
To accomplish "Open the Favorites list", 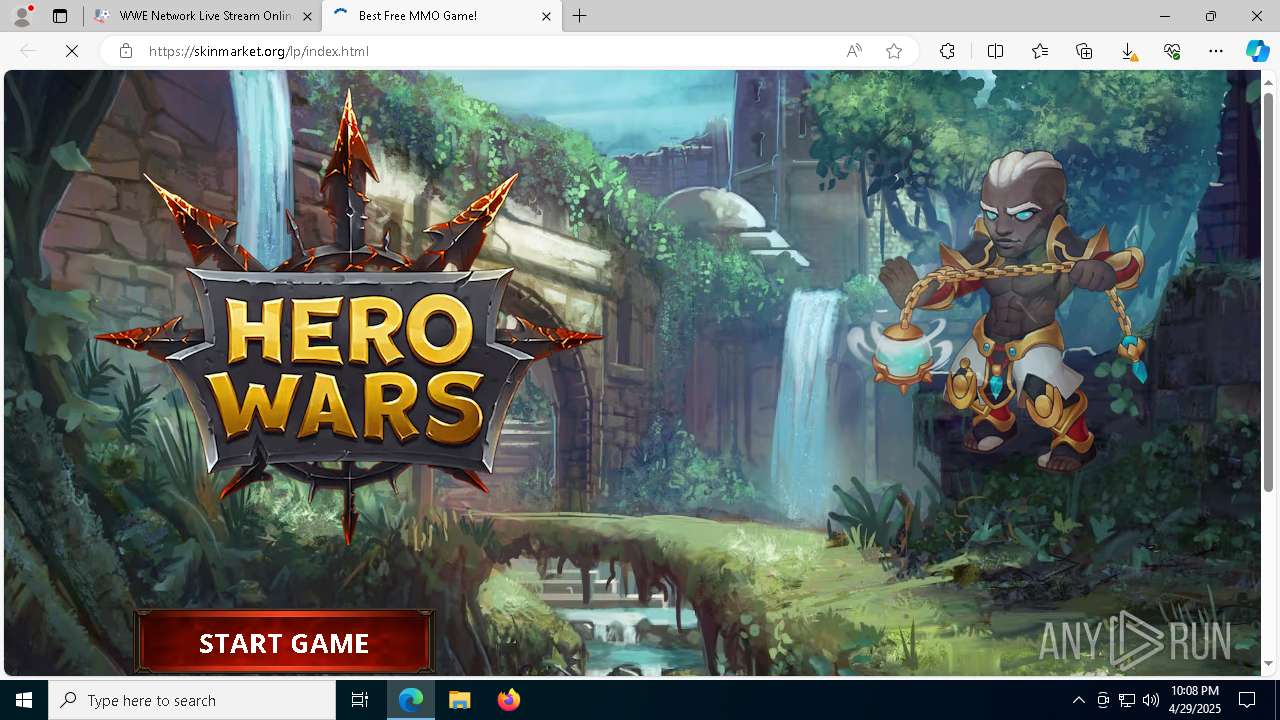I will 1040,51.
